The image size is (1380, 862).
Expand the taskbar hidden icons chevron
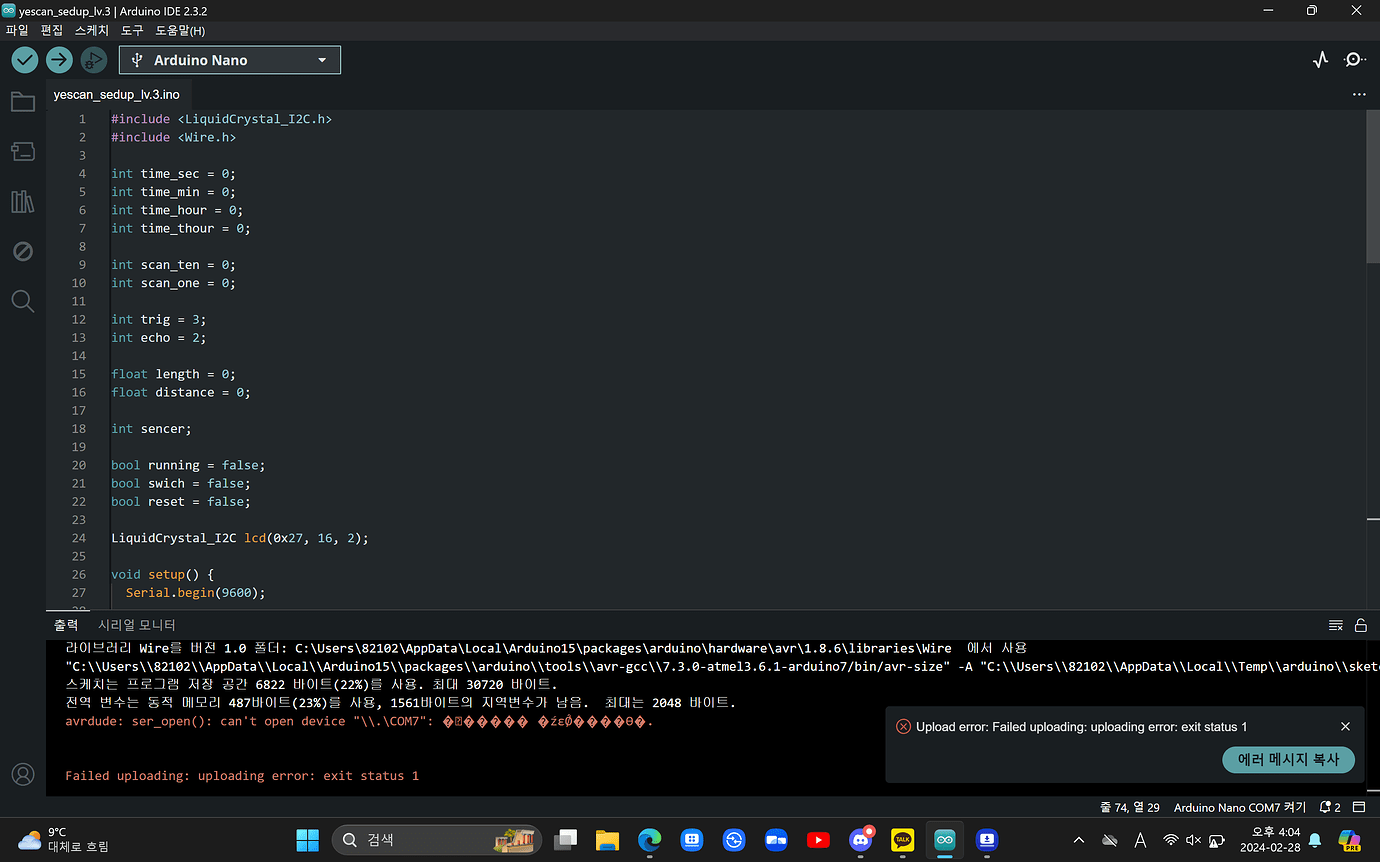pos(1079,841)
